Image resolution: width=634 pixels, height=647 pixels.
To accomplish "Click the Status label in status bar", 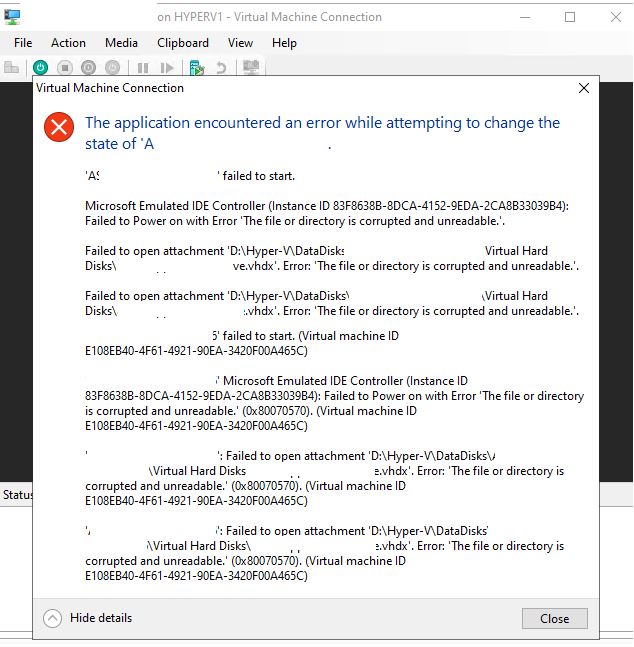I will (x=17, y=494).
